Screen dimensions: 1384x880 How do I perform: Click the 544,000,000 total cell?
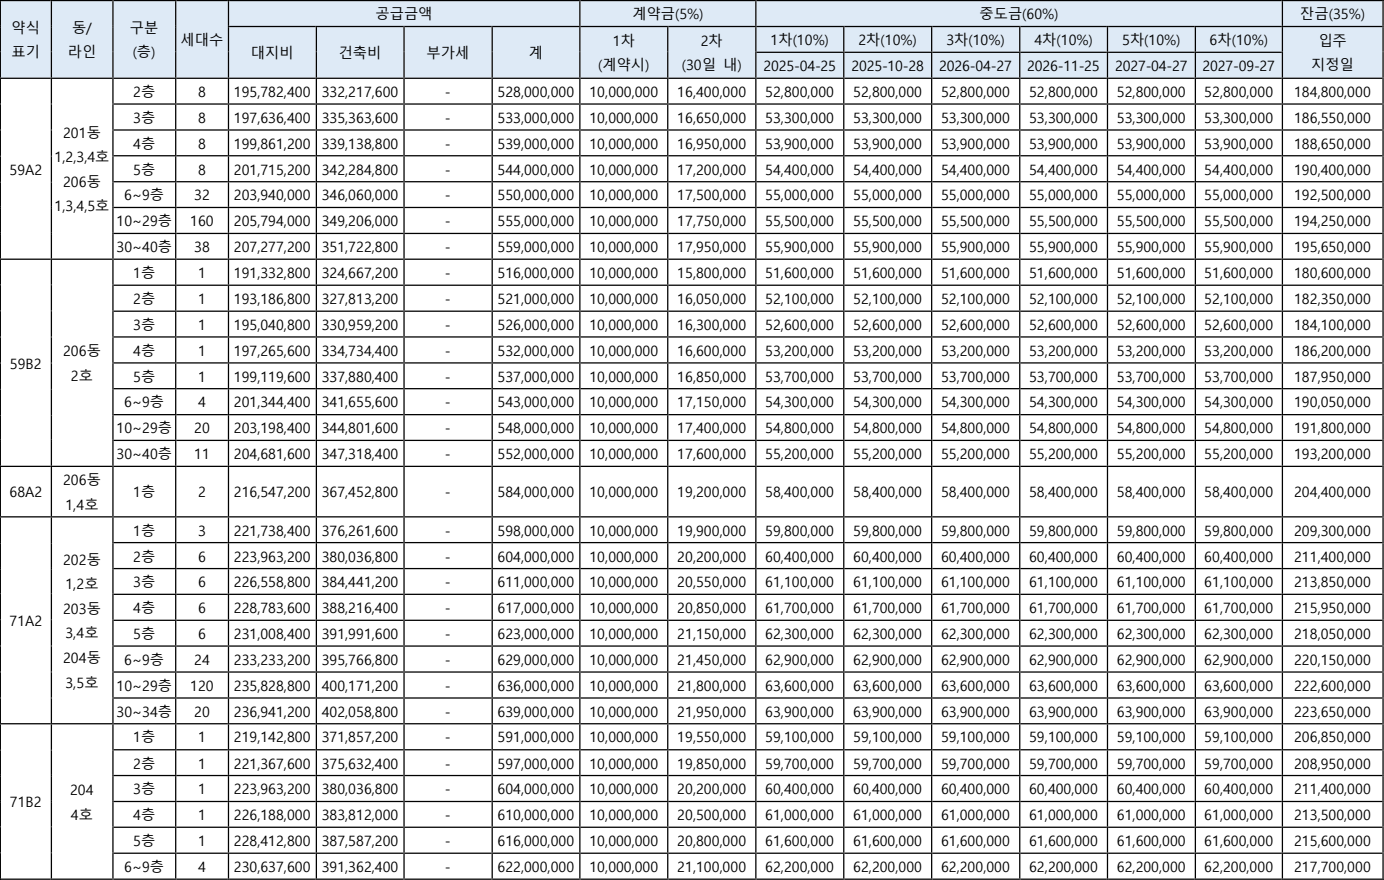coord(536,168)
